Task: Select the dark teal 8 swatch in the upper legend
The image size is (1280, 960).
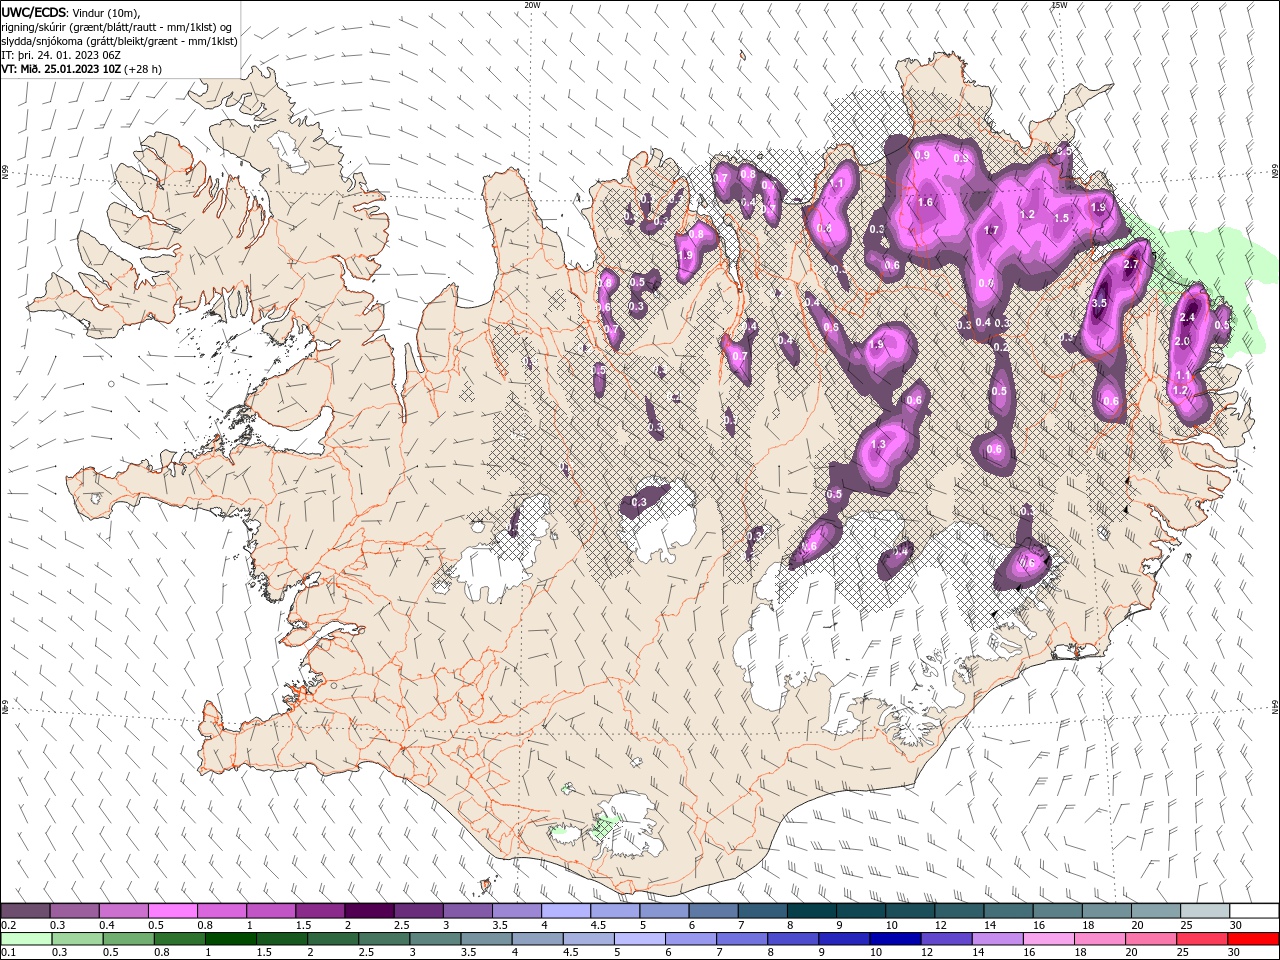Action: (811, 911)
